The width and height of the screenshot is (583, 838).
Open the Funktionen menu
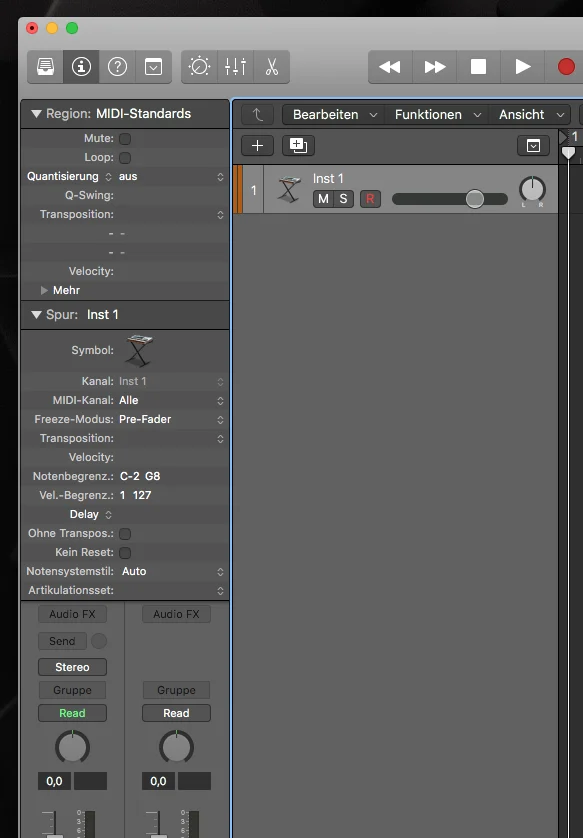[437, 114]
